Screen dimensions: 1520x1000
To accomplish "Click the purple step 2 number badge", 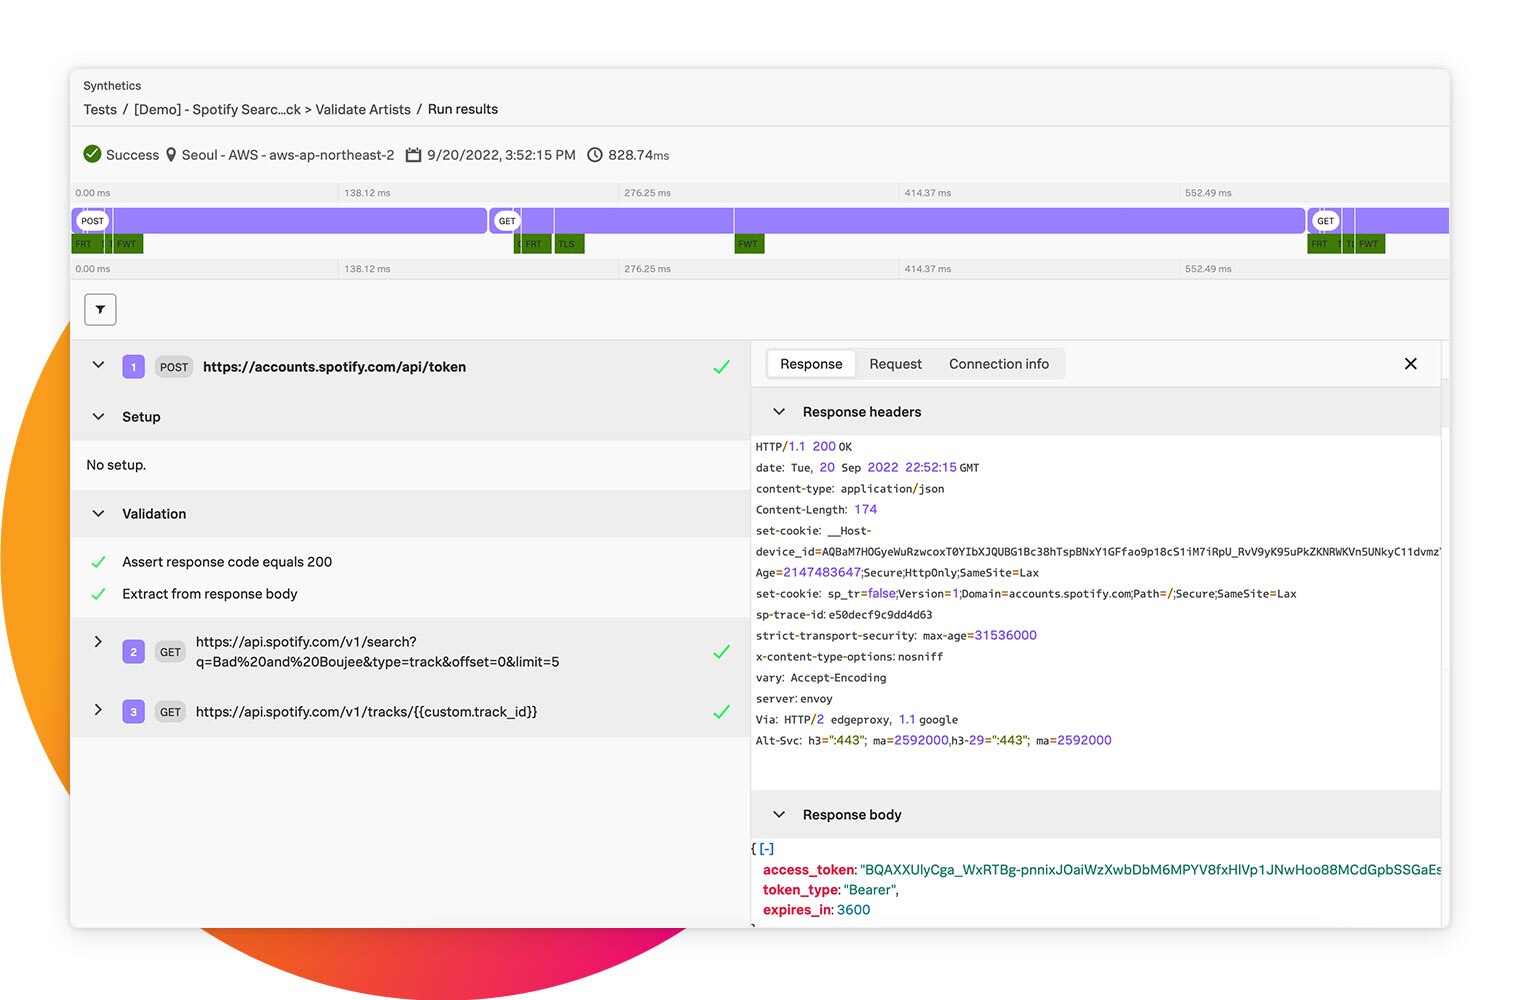I will [x=133, y=652].
